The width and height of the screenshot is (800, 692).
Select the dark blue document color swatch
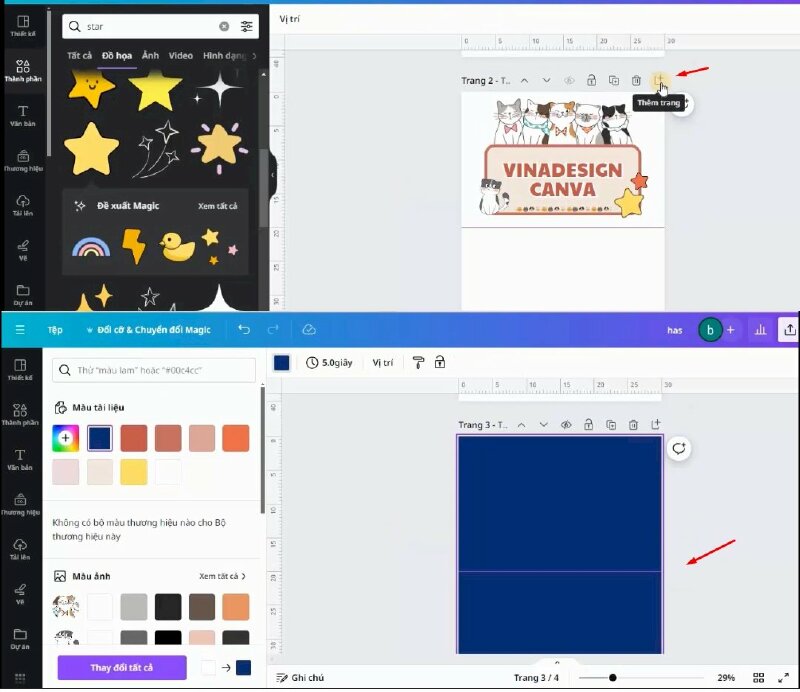tap(99, 437)
